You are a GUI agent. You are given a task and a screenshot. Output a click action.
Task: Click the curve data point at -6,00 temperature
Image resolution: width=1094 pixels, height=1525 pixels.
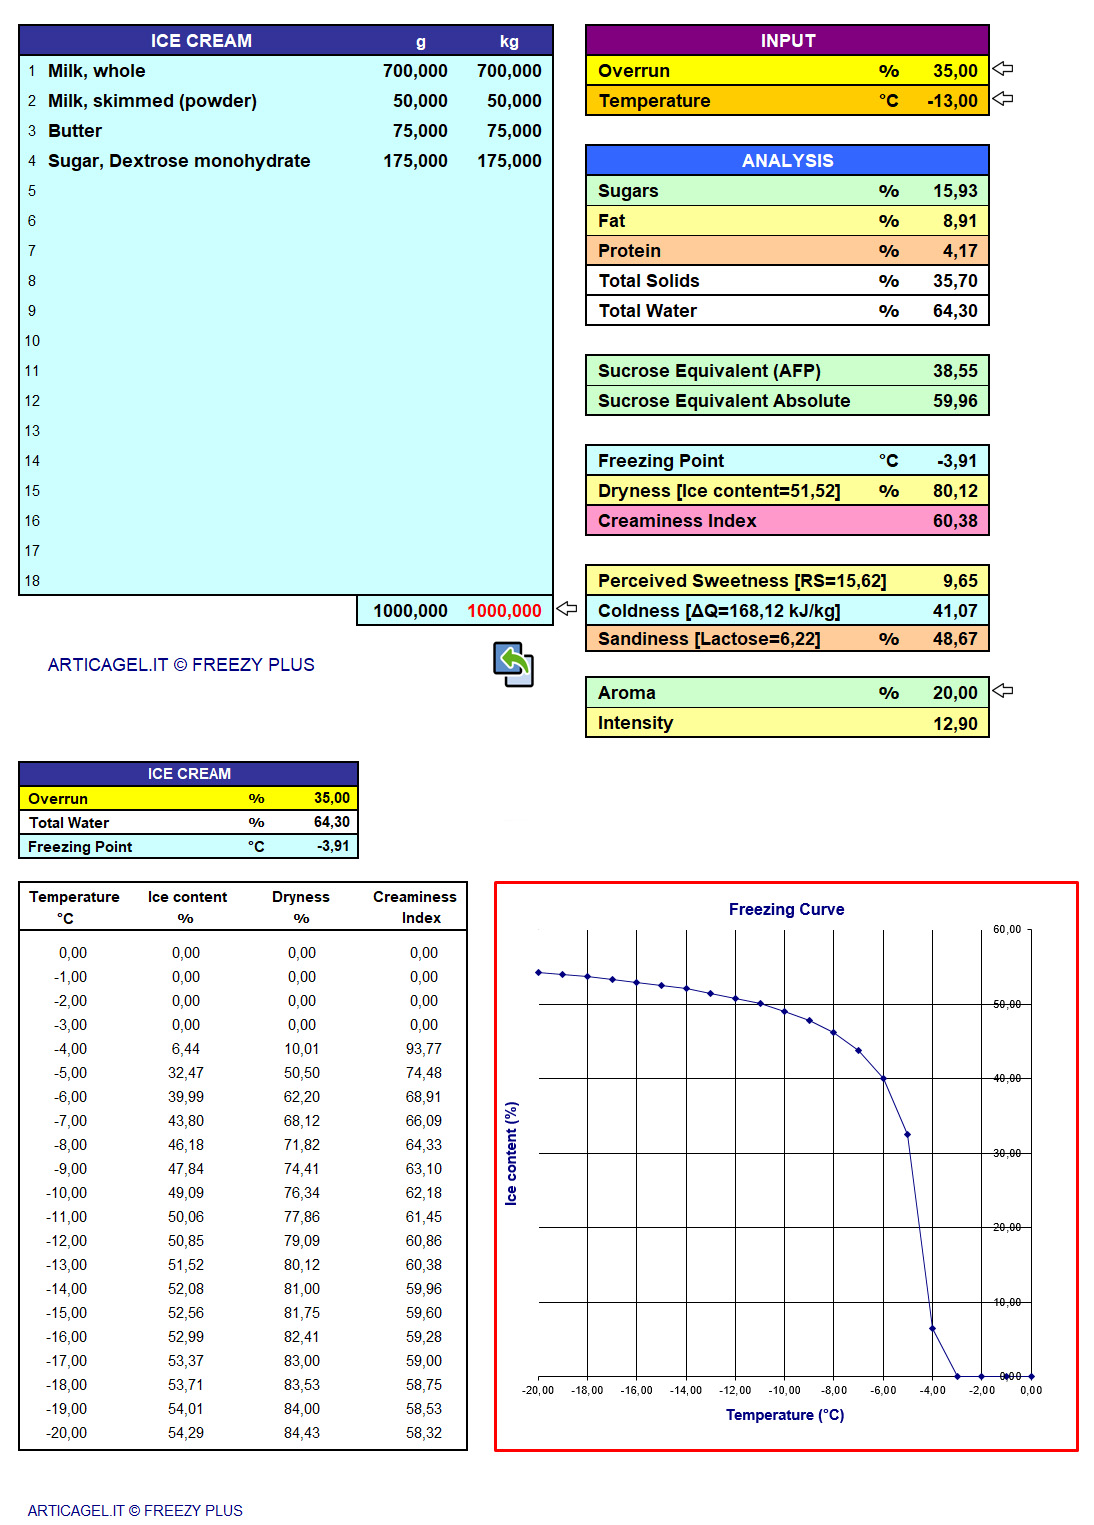tap(883, 1078)
